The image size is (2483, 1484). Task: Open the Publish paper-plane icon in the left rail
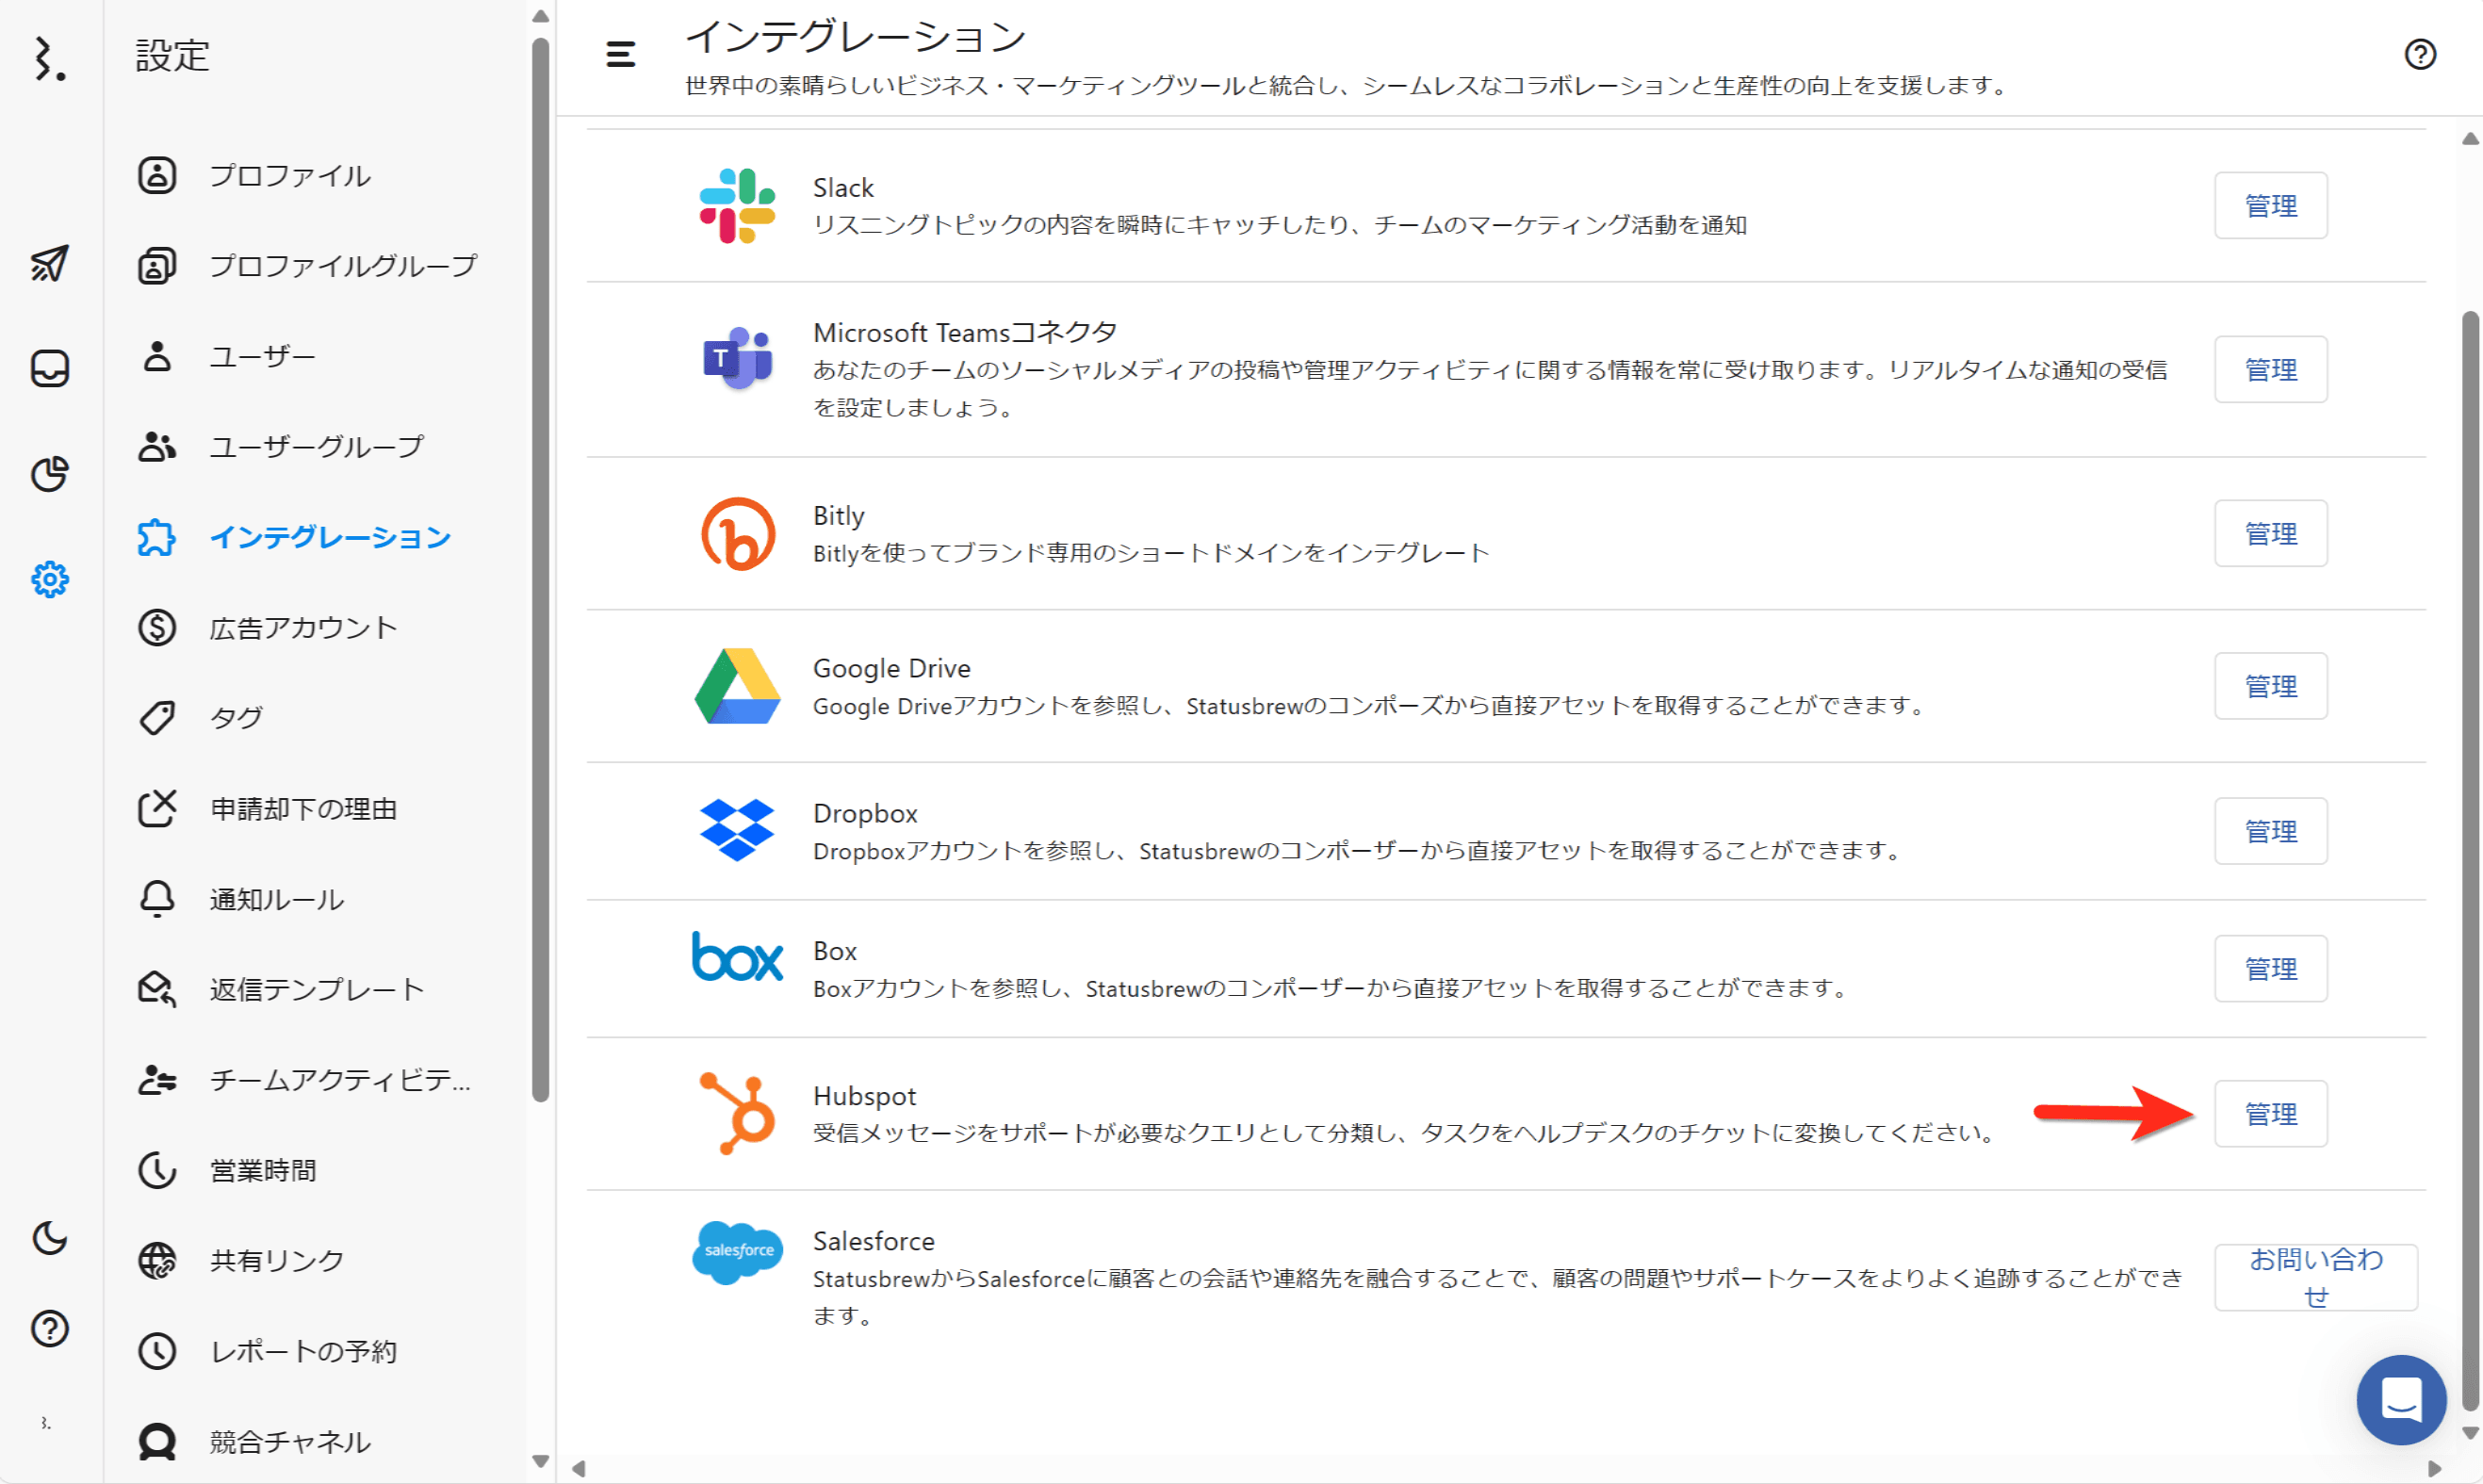[49, 264]
